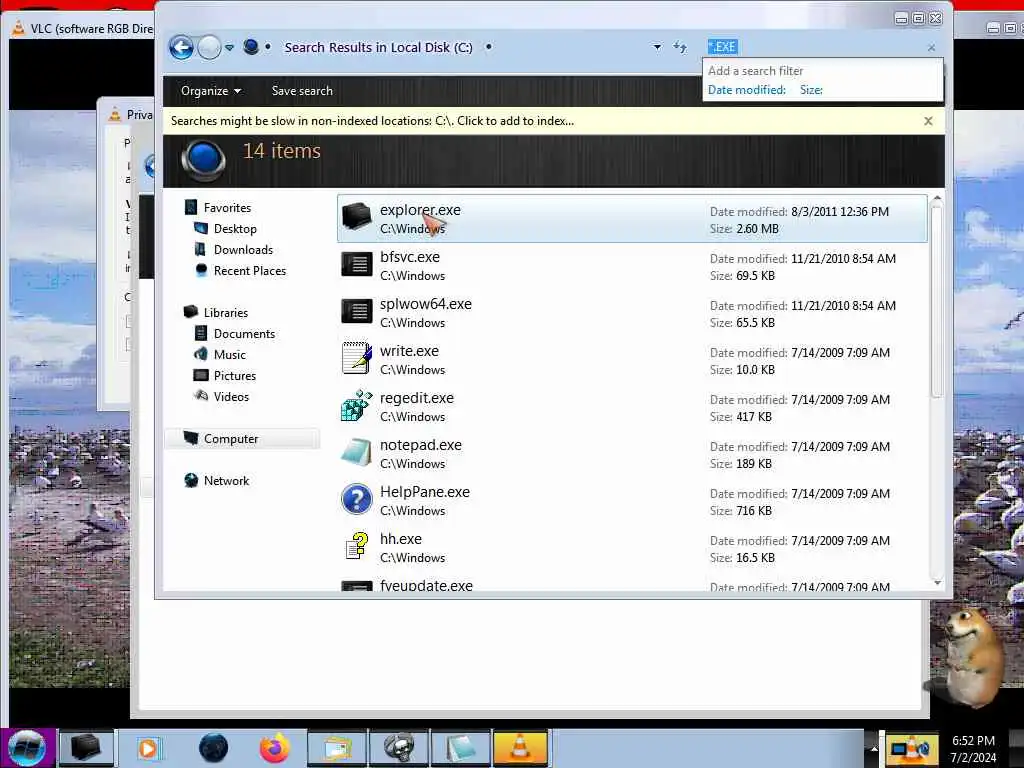Click the slow search index info bar
The image size is (1024, 768).
click(x=372, y=121)
